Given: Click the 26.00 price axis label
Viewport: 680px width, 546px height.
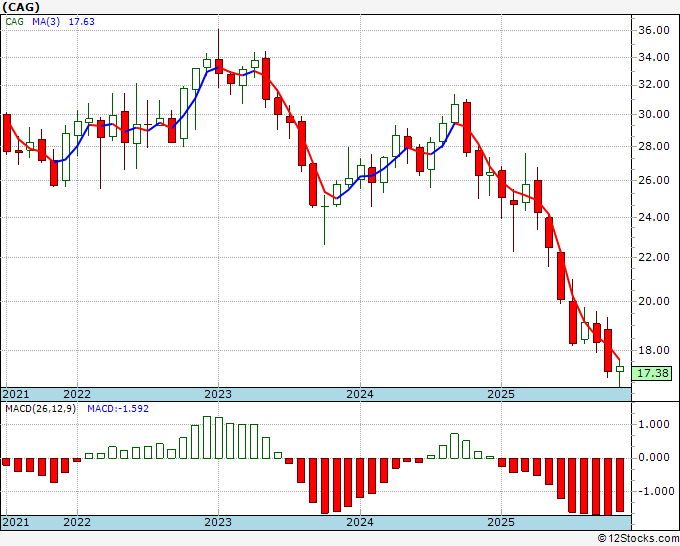Looking at the screenshot, I should tap(654, 180).
